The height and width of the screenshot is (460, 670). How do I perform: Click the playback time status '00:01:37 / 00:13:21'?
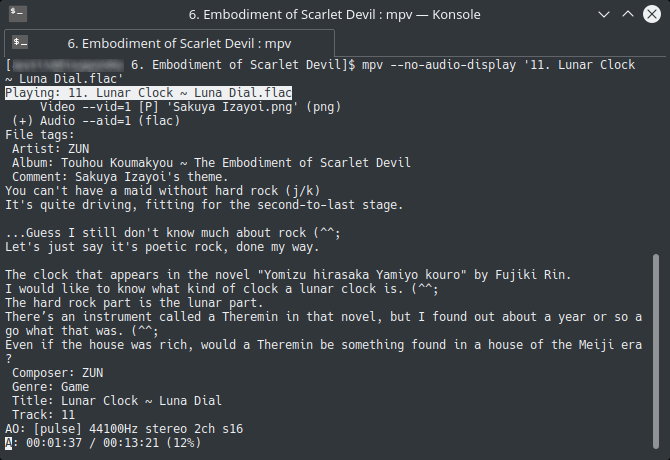92,443
